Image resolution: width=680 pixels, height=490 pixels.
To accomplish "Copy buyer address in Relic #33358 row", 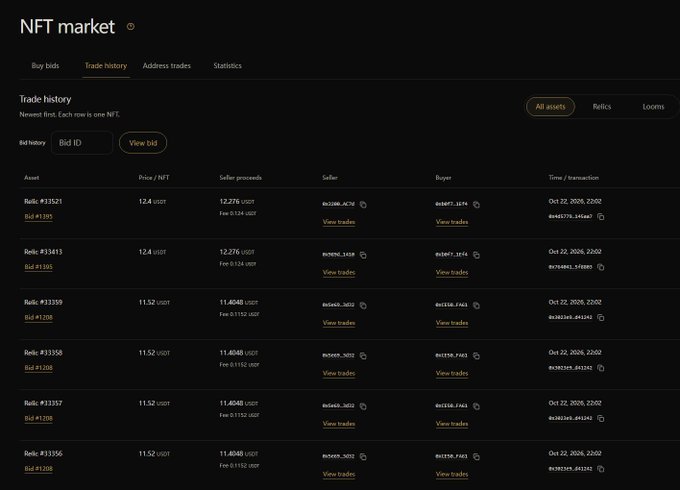I will pos(476,356).
